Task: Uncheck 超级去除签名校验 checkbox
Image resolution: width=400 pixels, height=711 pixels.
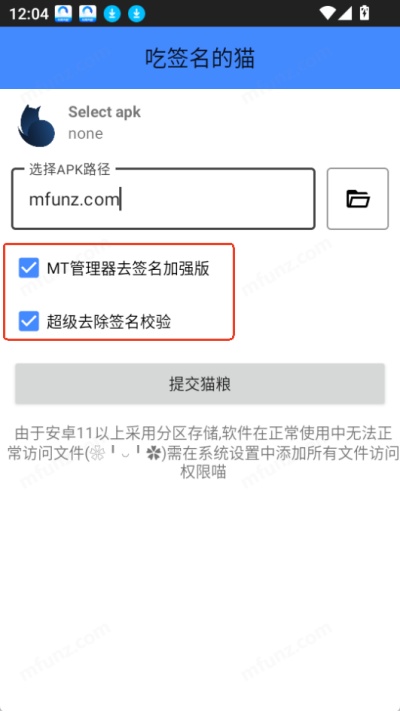Action: (x=29, y=321)
